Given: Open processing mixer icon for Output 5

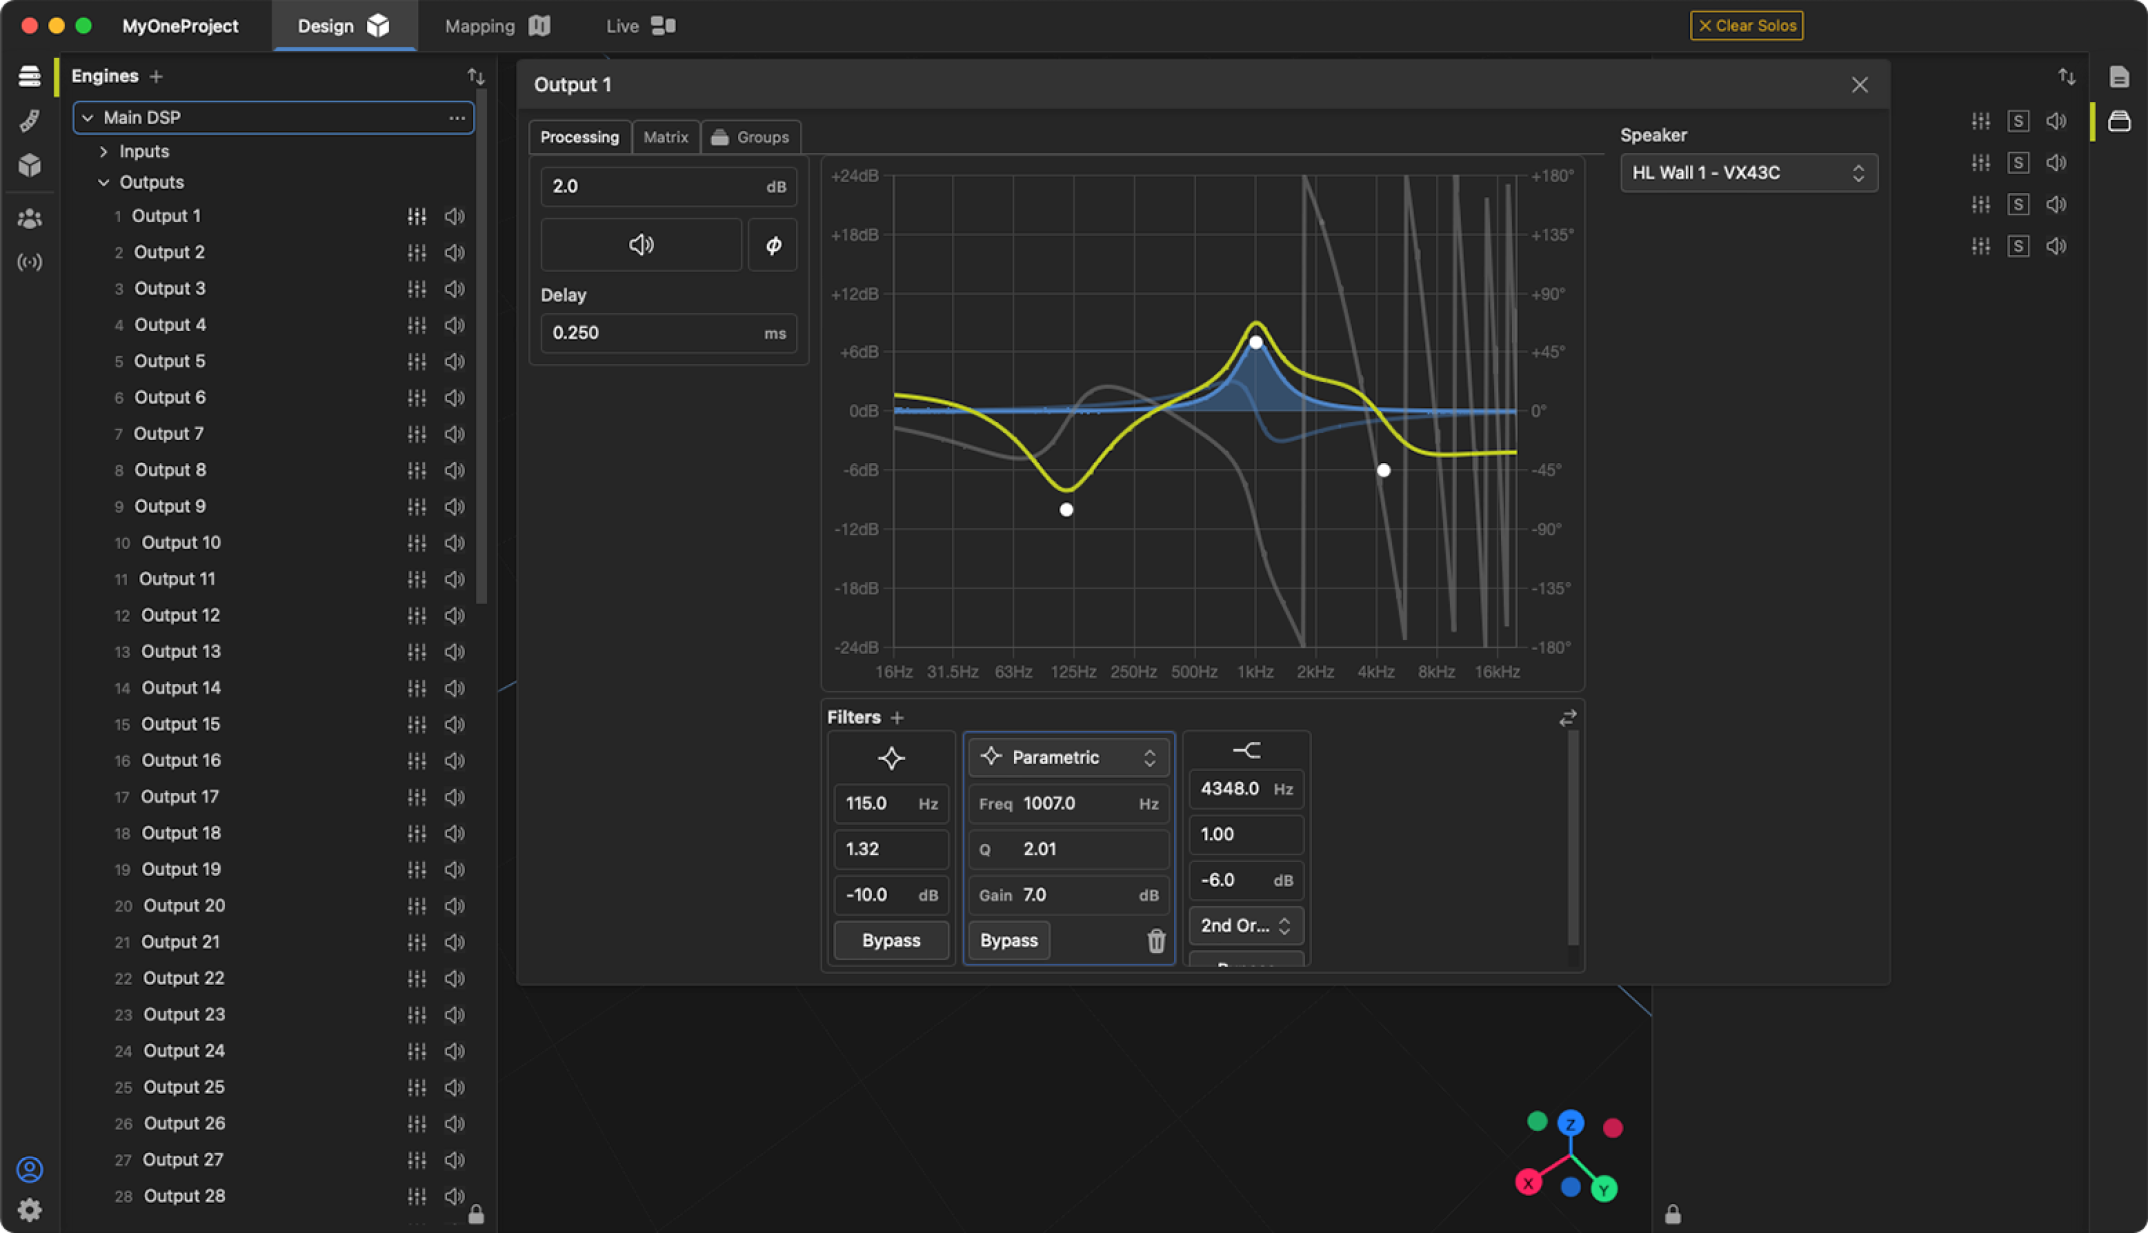Looking at the screenshot, I should 417,361.
